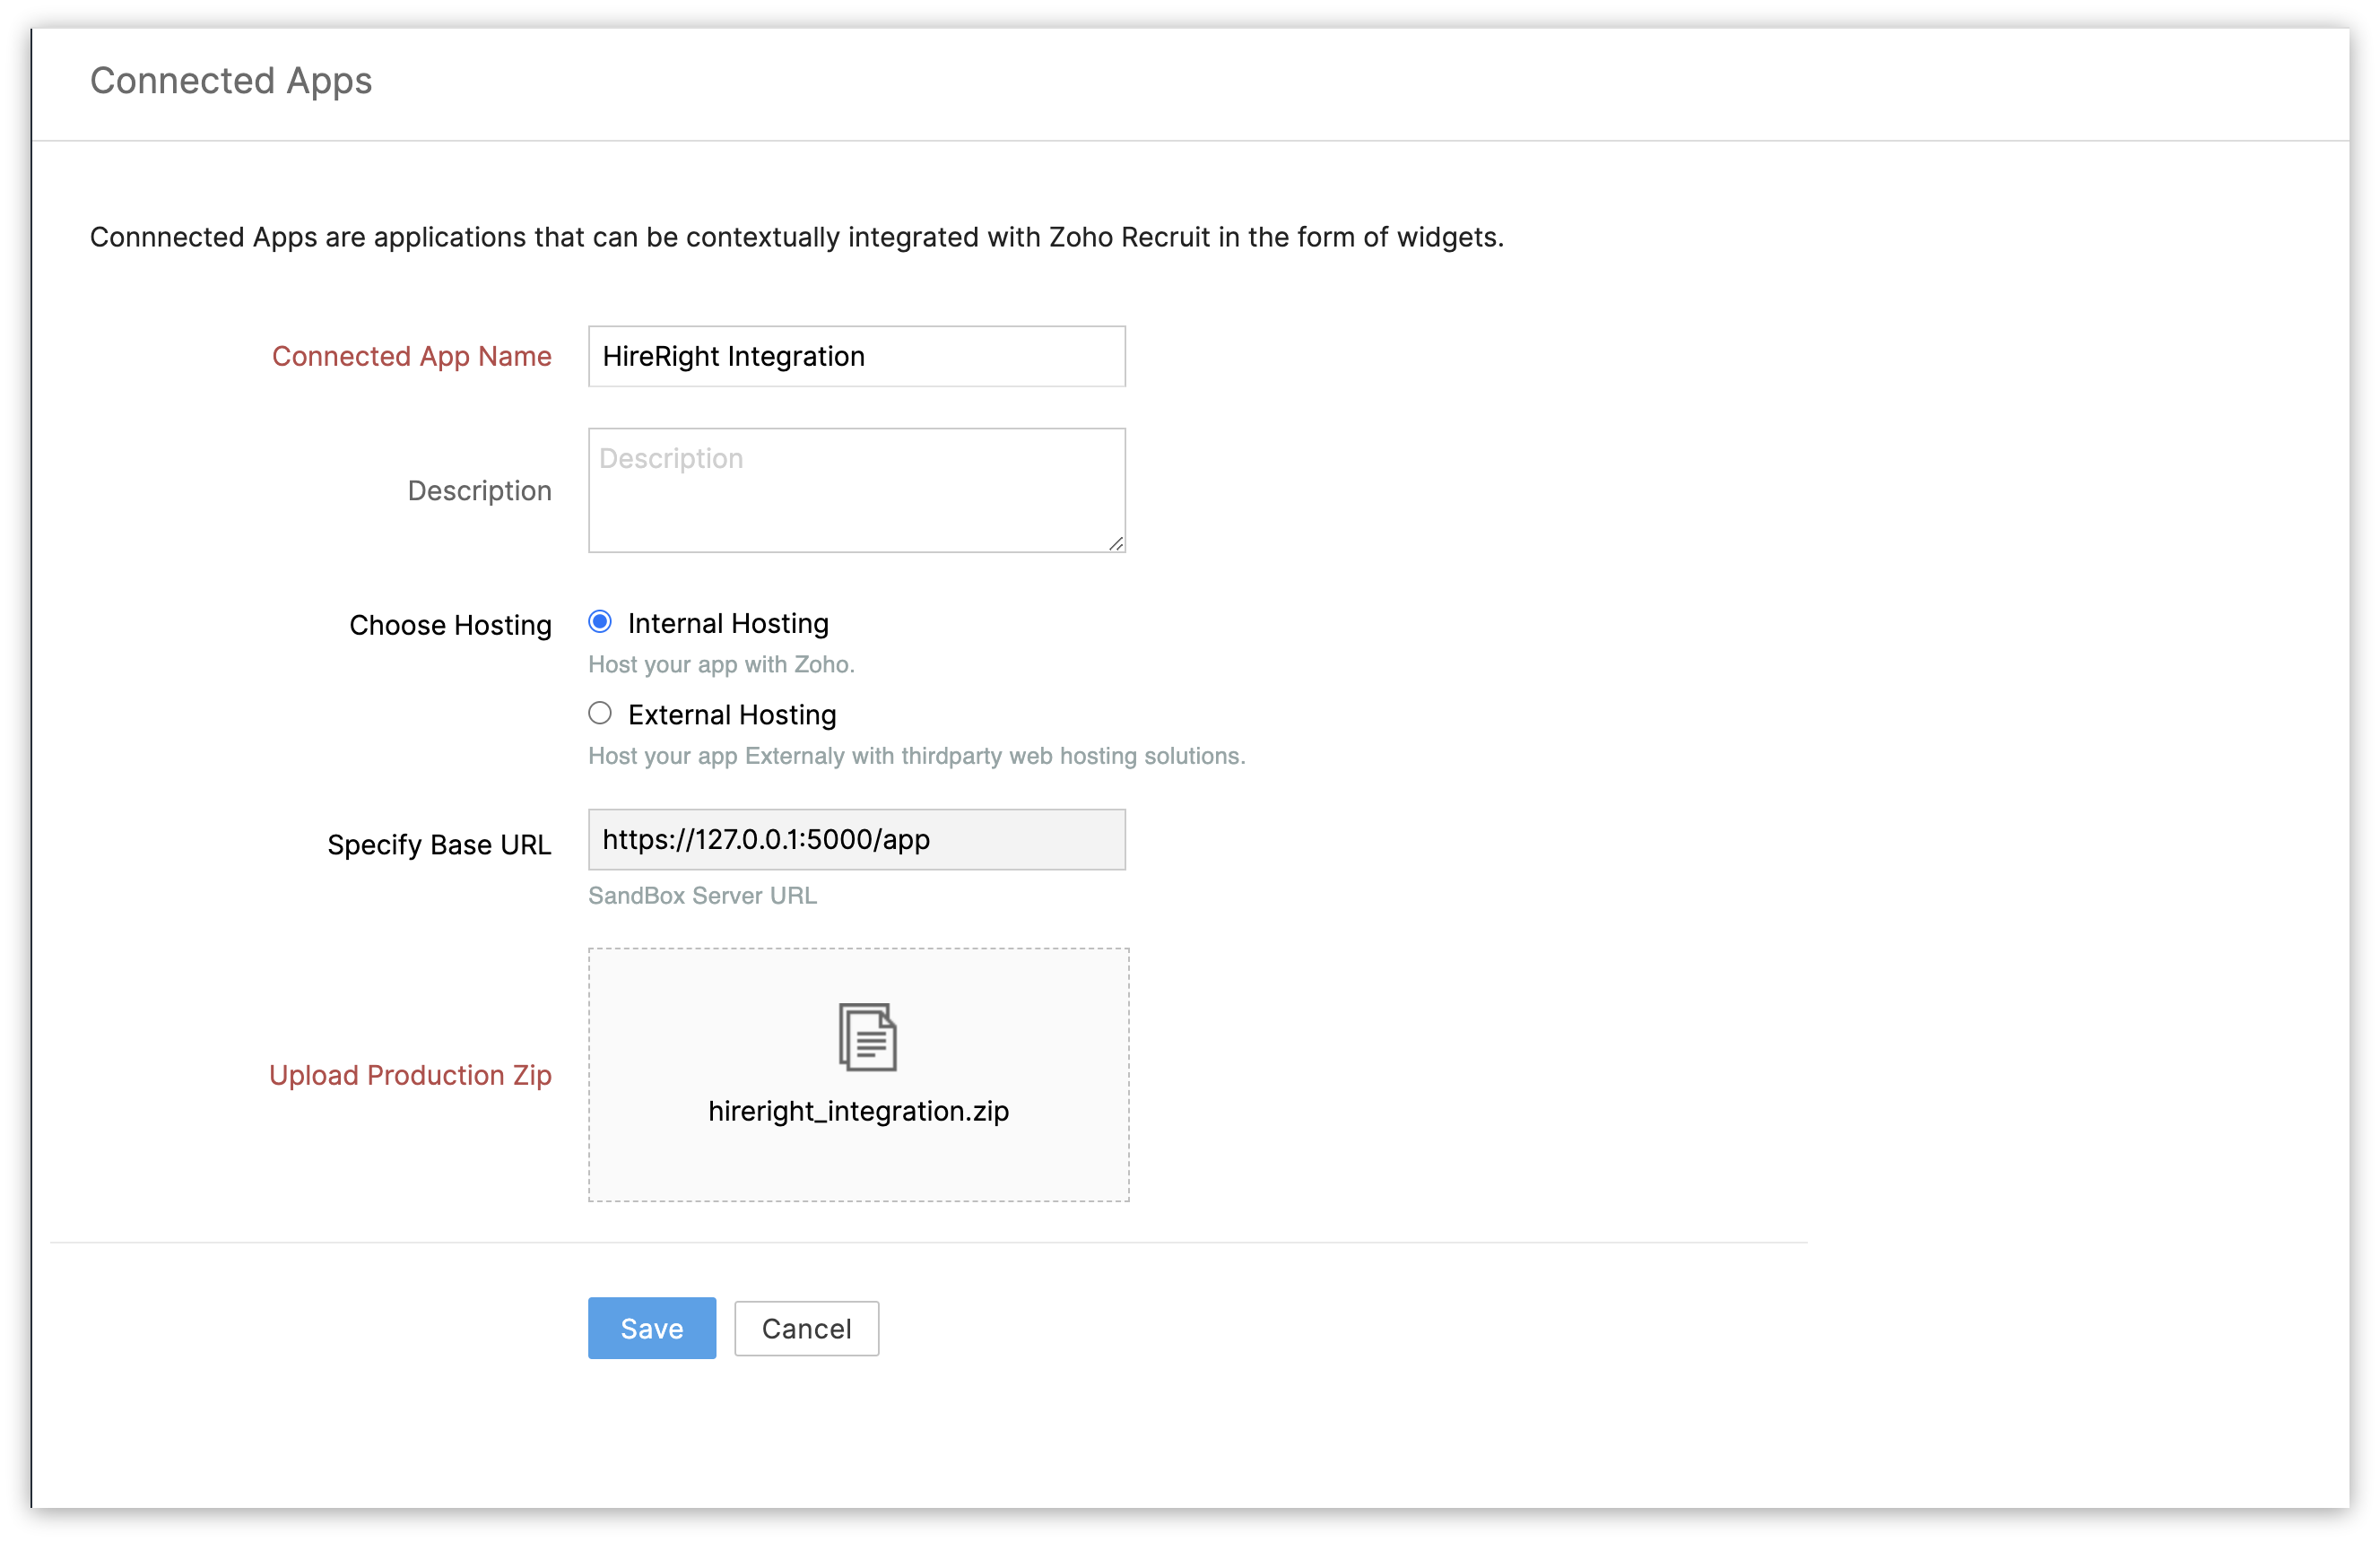2380x1542 pixels.
Task: Click the Specify Base URL label
Action: [x=439, y=845]
